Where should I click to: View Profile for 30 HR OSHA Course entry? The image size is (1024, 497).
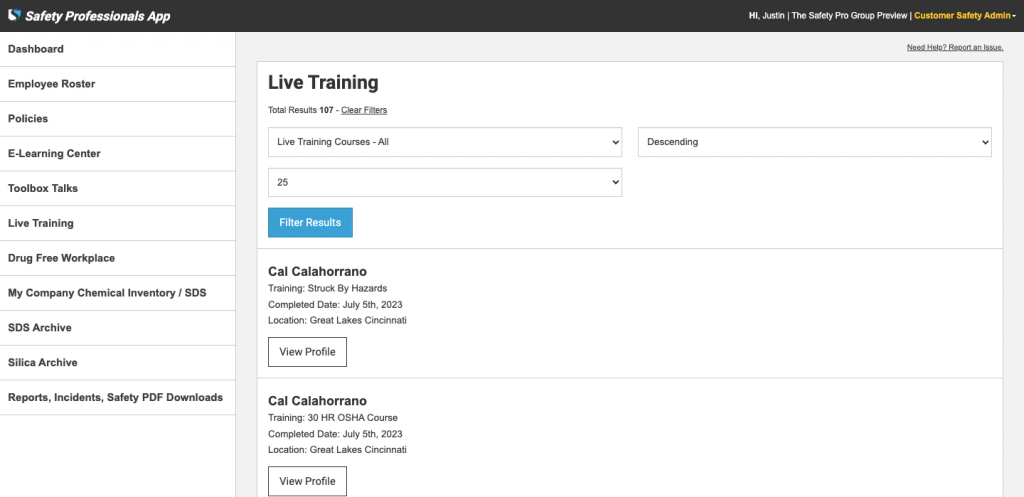[x=307, y=481]
